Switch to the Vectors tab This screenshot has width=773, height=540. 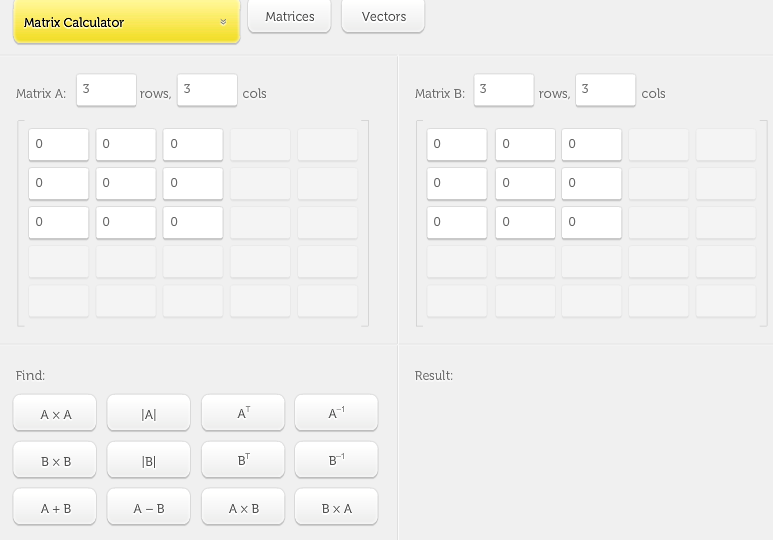383,17
